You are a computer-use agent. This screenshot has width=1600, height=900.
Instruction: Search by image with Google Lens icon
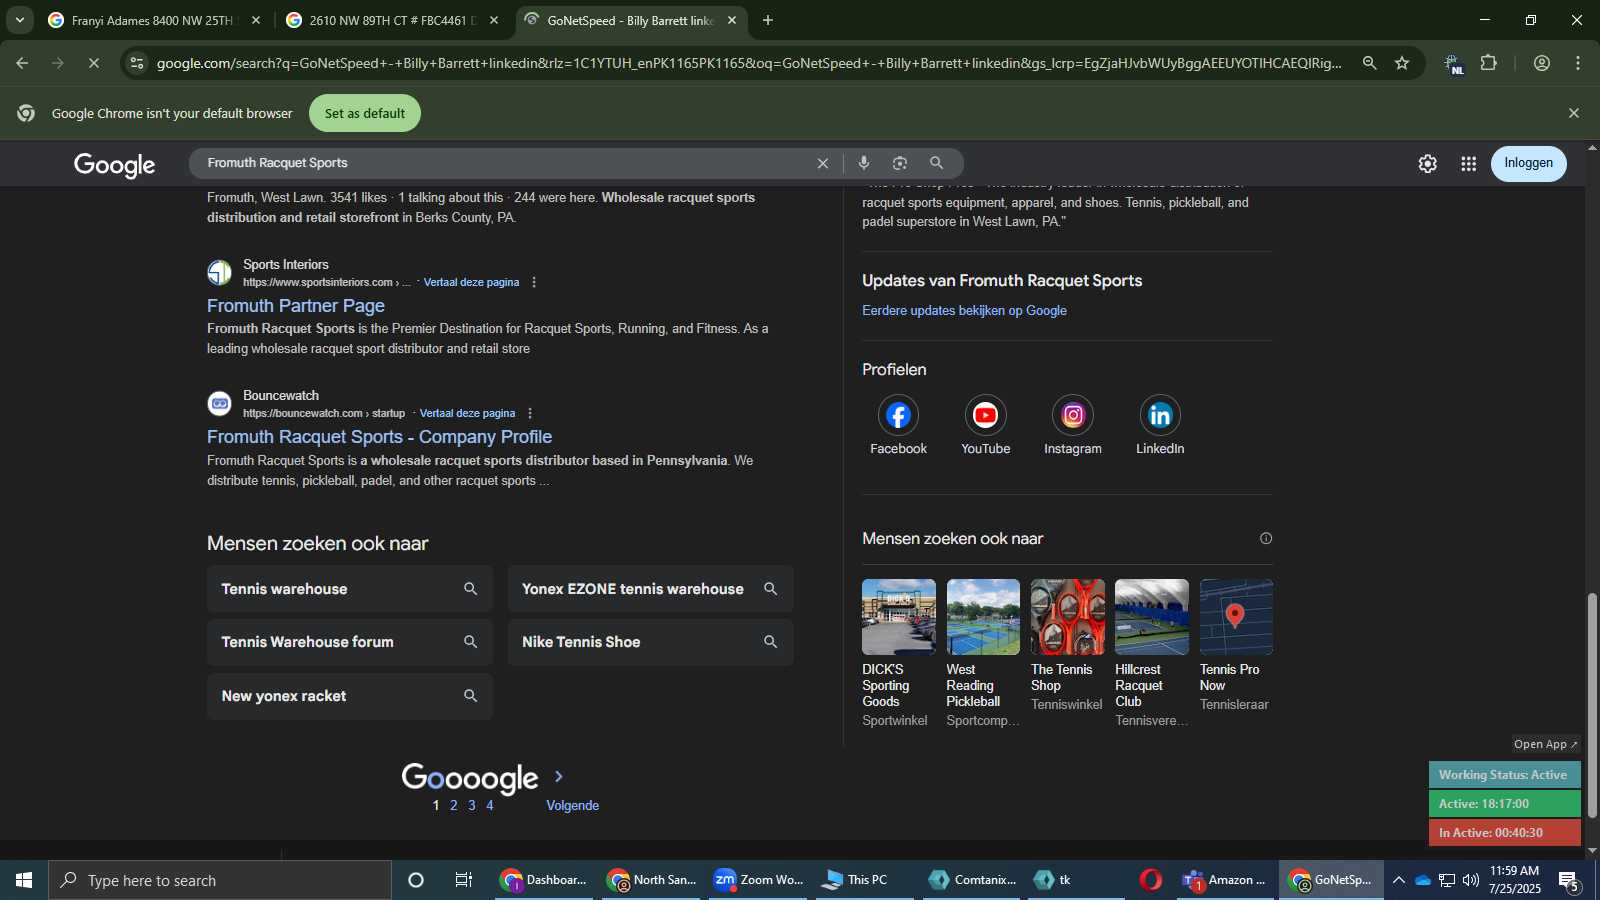click(900, 163)
